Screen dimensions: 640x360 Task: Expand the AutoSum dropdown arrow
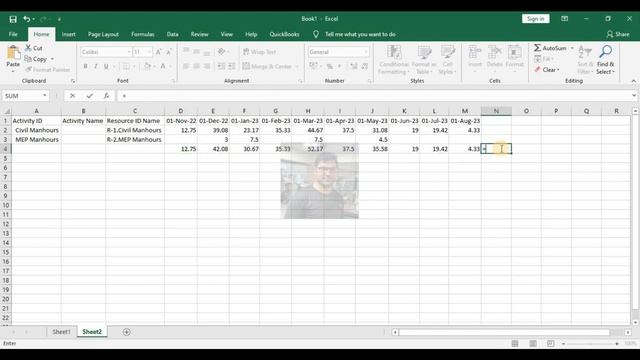(572, 48)
